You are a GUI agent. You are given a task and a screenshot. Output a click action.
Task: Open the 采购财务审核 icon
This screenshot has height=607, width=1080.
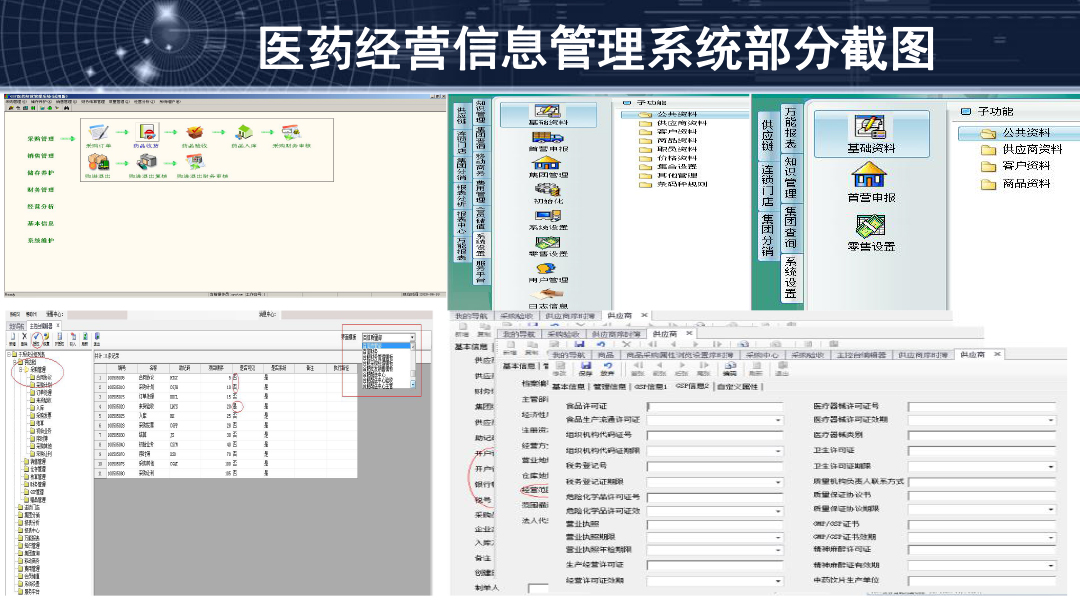pos(291,132)
